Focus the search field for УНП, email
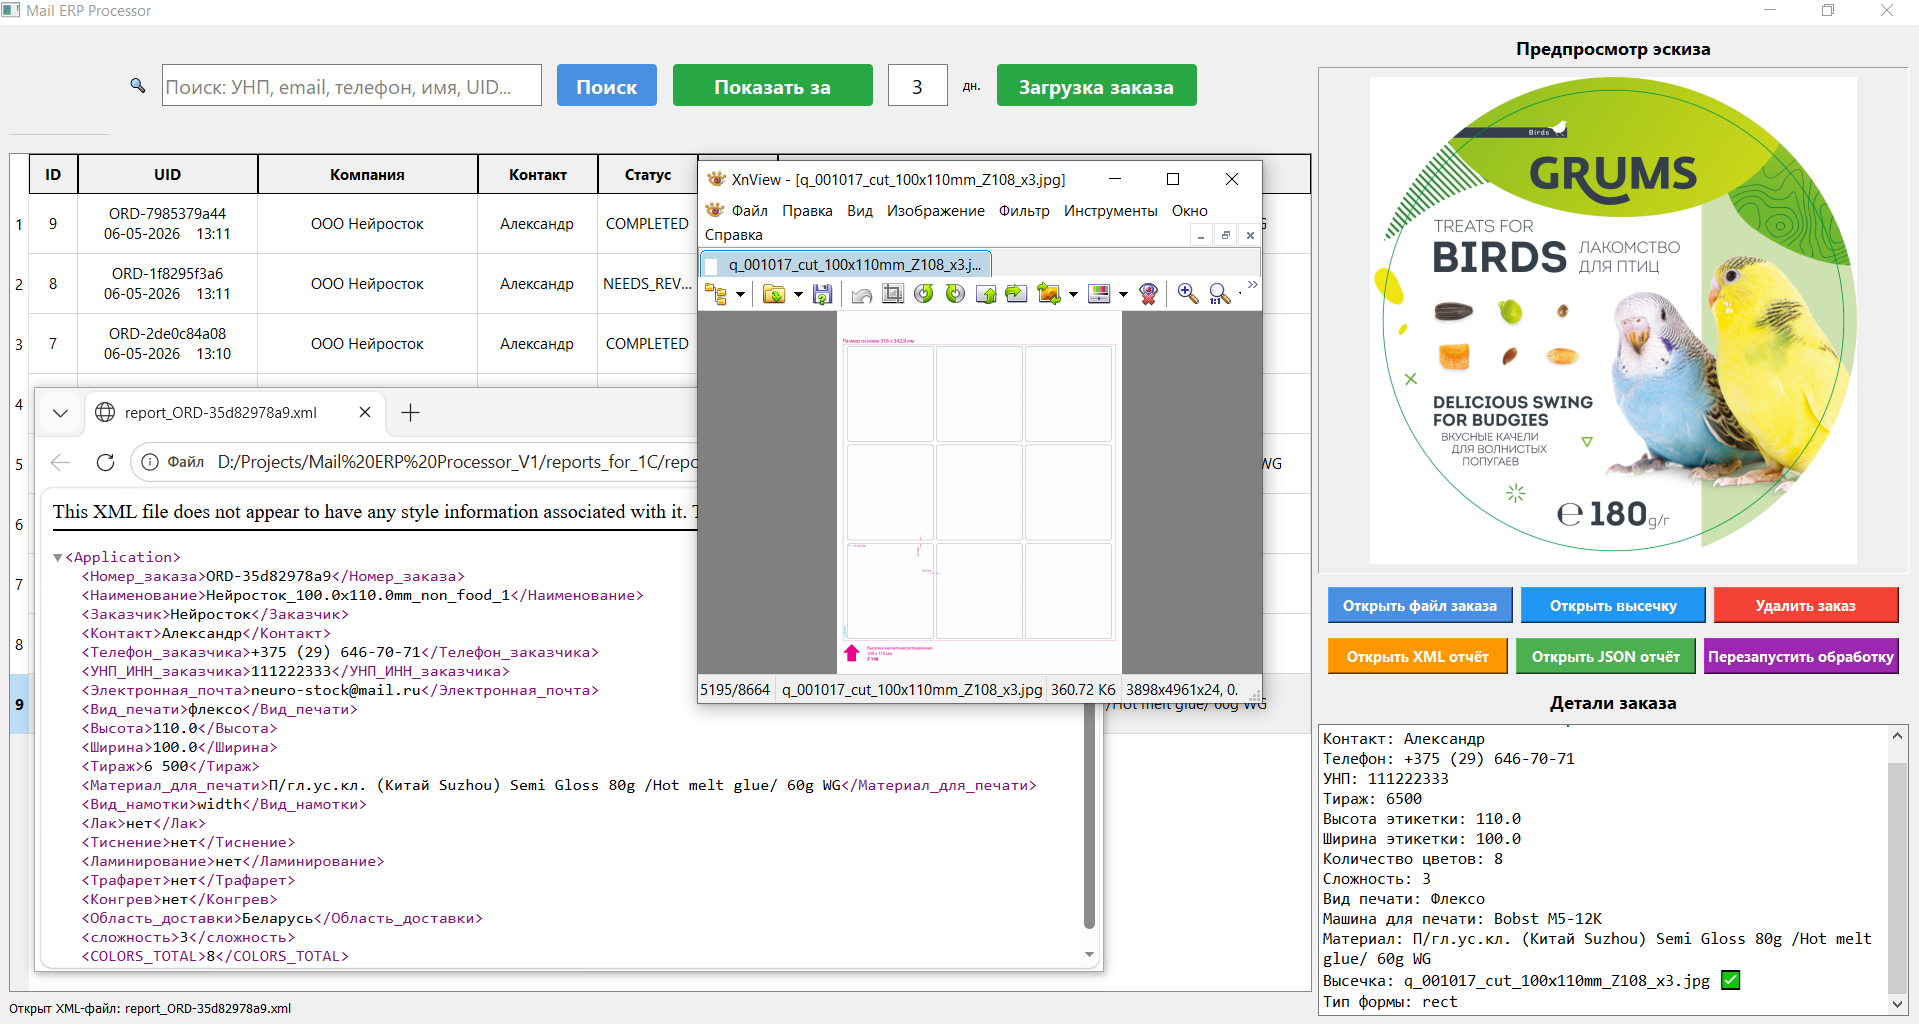The height and width of the screenshot is (1024, 1919). [x=352, y=86]
